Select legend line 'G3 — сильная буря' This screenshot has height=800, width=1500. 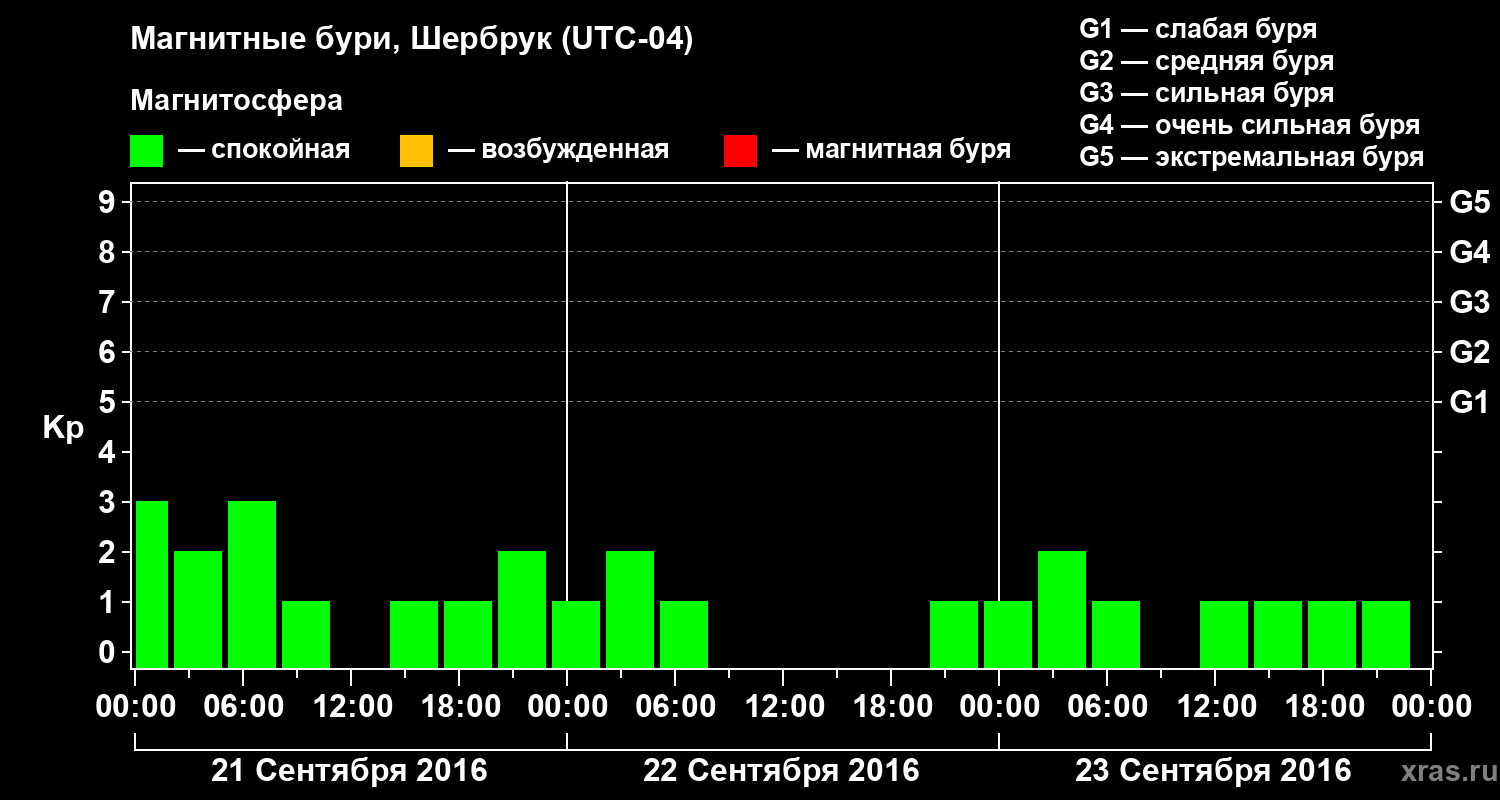tap(1207, 93)
